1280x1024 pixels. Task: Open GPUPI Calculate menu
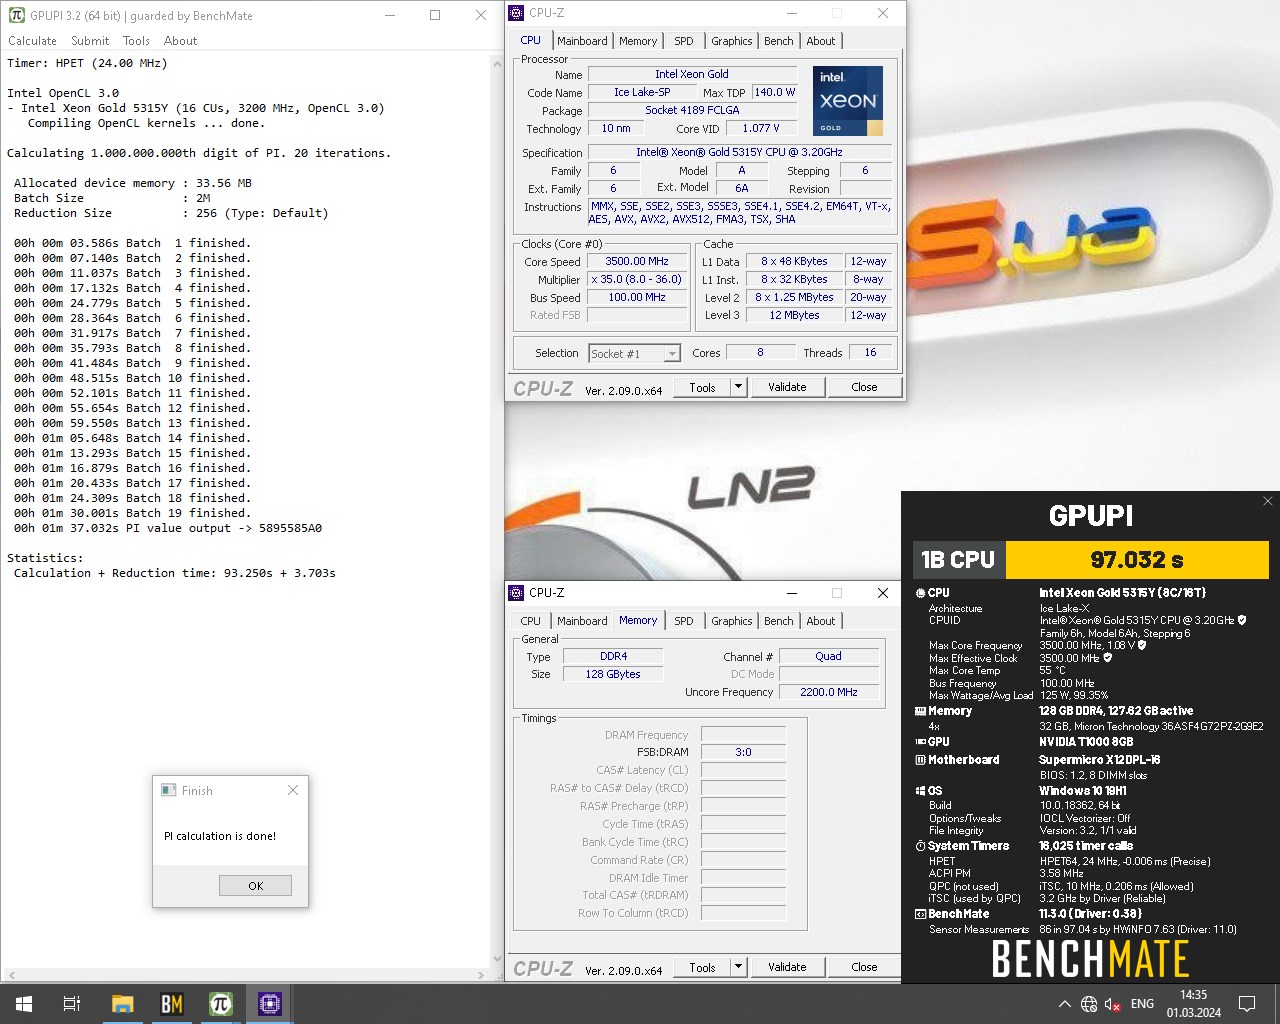click(32, 41)
